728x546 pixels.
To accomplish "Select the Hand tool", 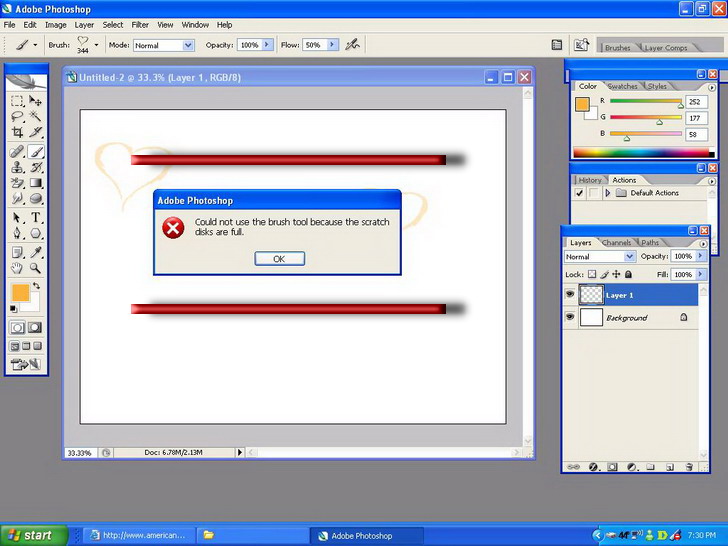I will [18, 268].
